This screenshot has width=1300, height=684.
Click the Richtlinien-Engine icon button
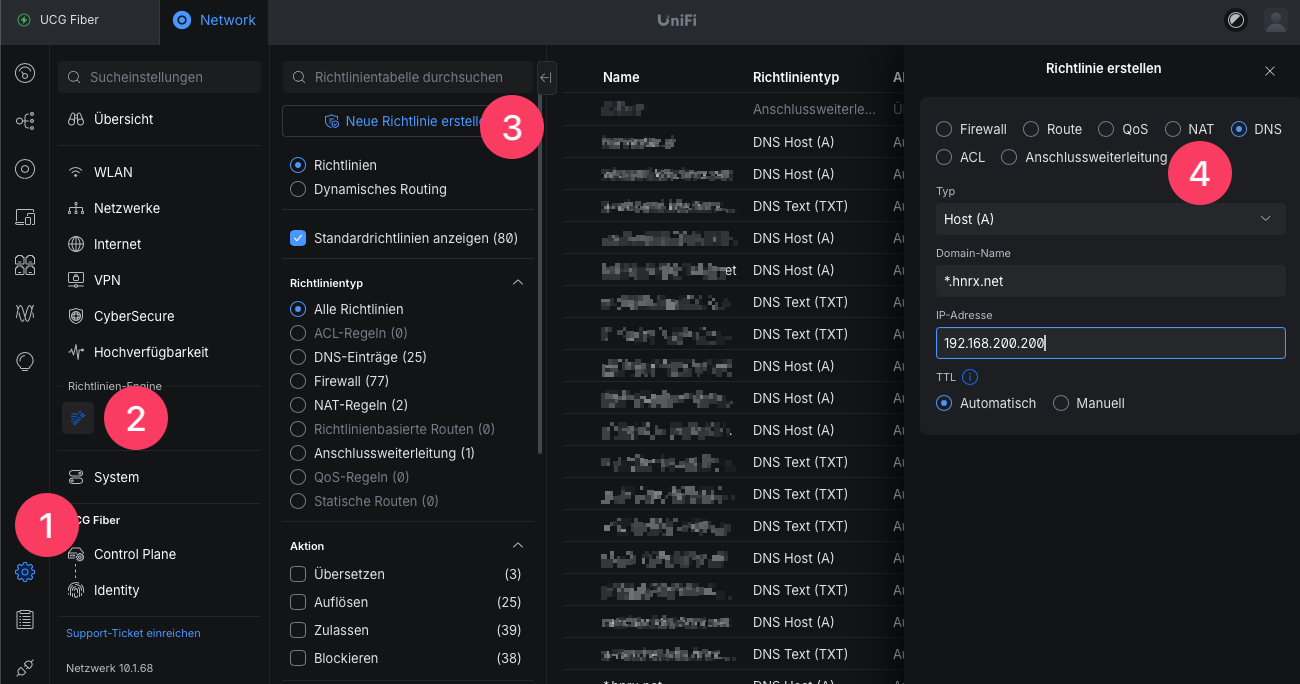[78, 418]
